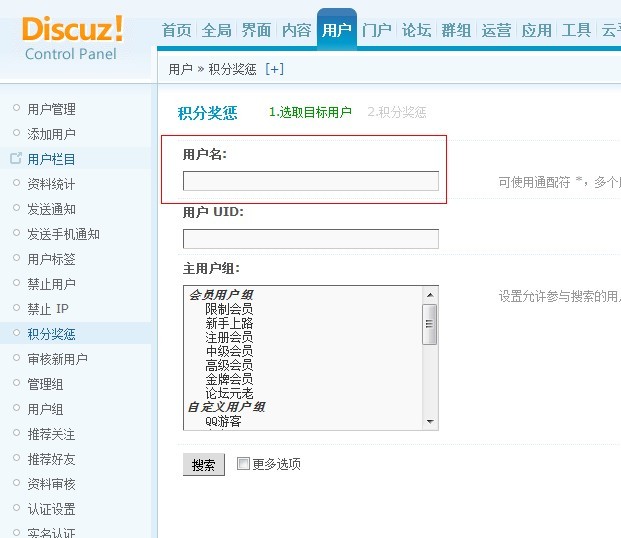Click step 1.选取目标用户
The width and height of the screenshot is (621, 538).
[x=310, y=112]
